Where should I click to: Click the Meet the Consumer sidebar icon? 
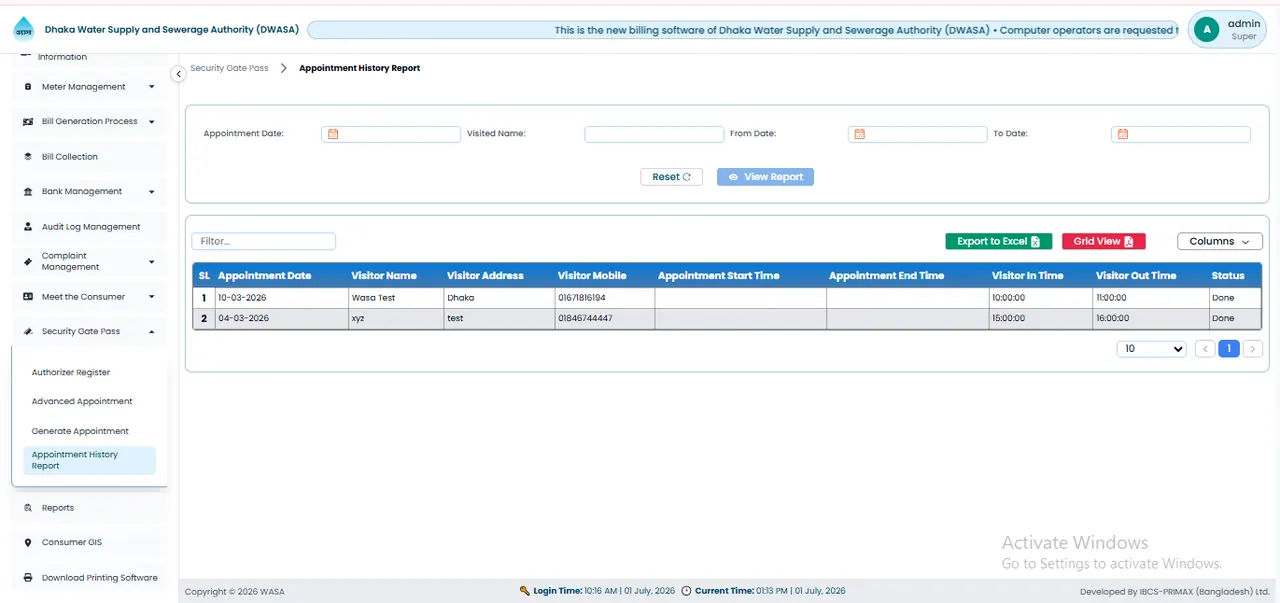[x=28, y=297]
